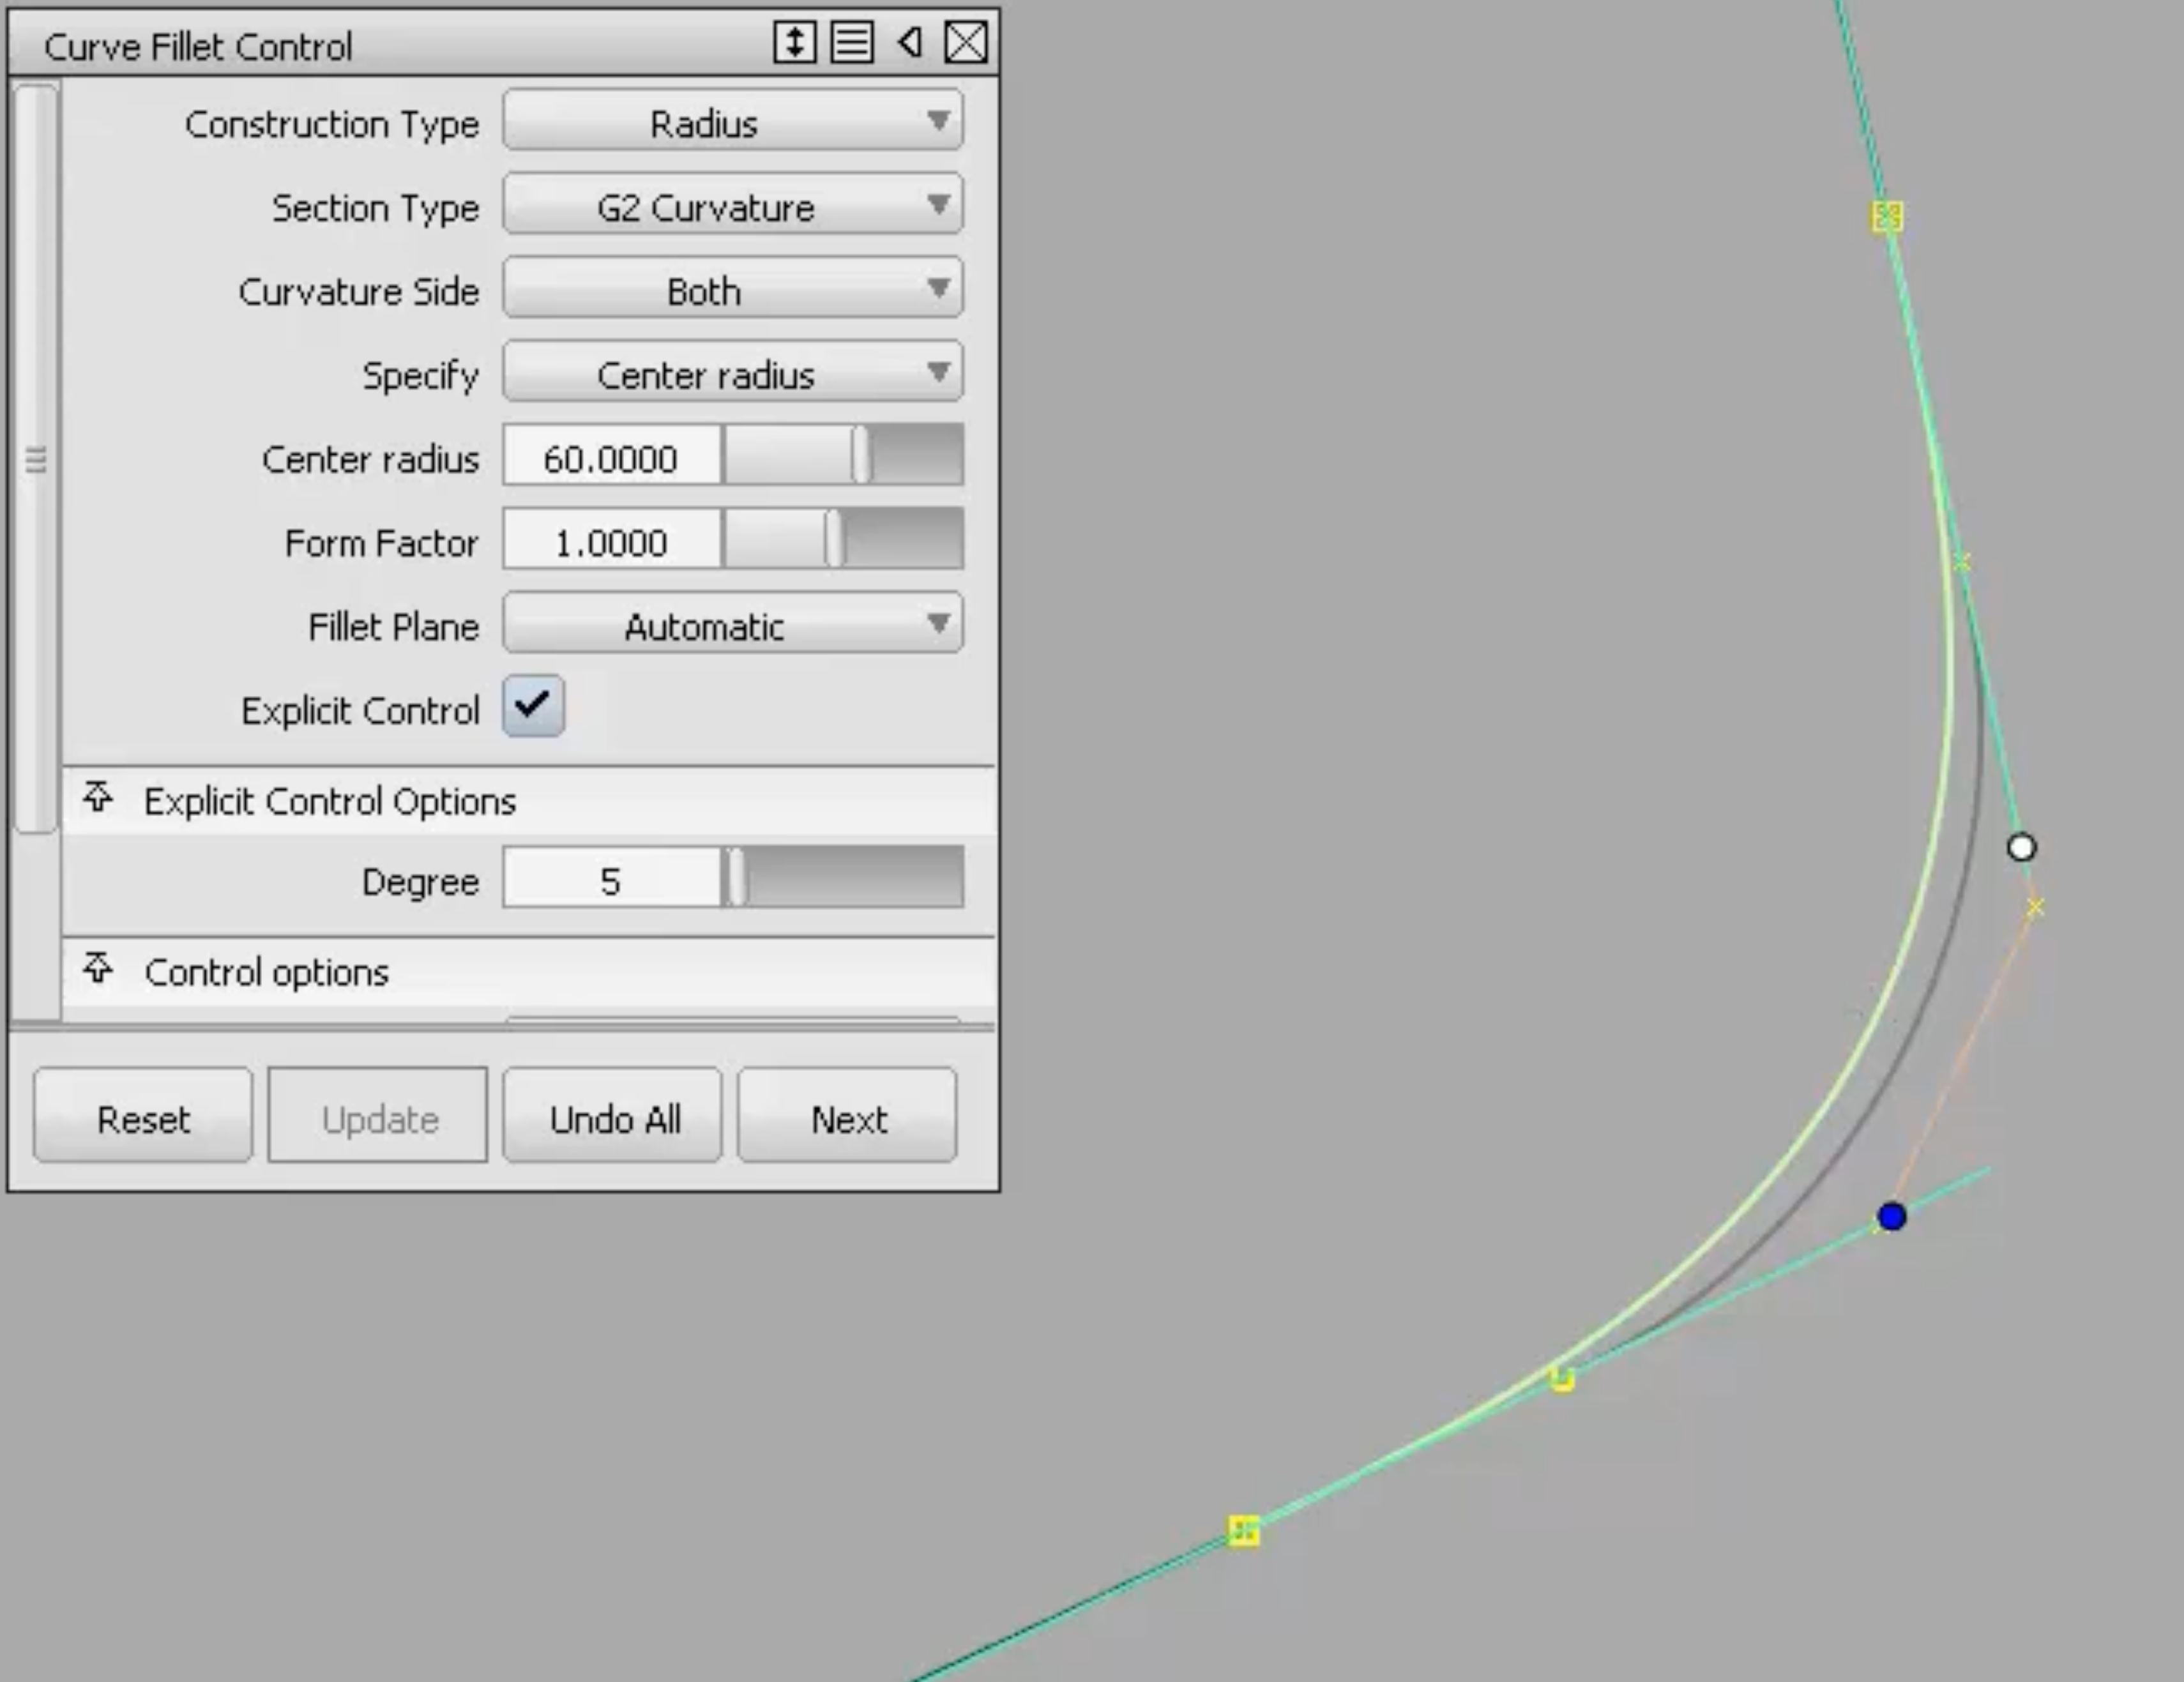Click the yellow square marker at top of curve
Screen dimensions: 2184x1682
click(x=1886, y=216)
